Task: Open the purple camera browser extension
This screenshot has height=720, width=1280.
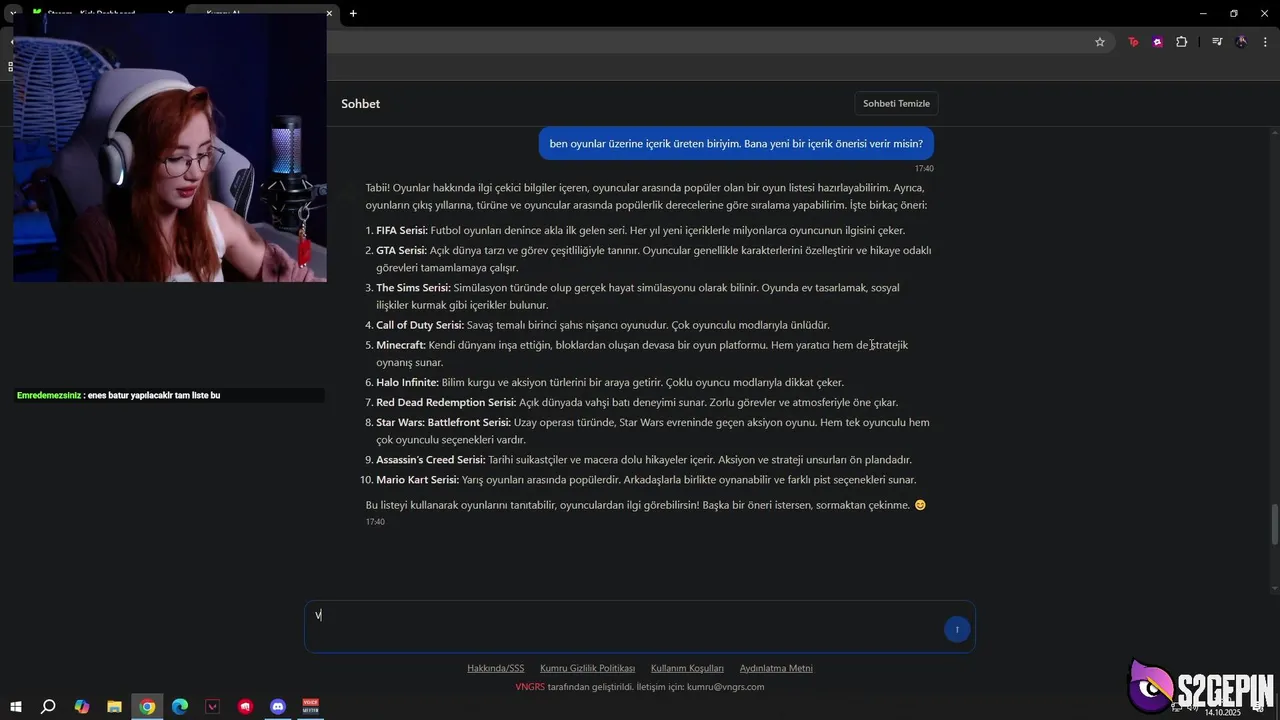Action: [1157, 42]
